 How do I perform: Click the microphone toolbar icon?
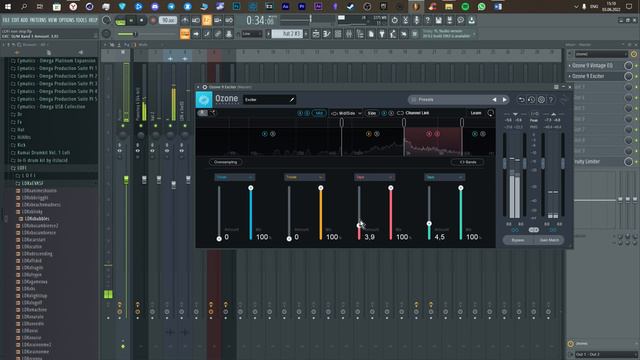point(416,20)
